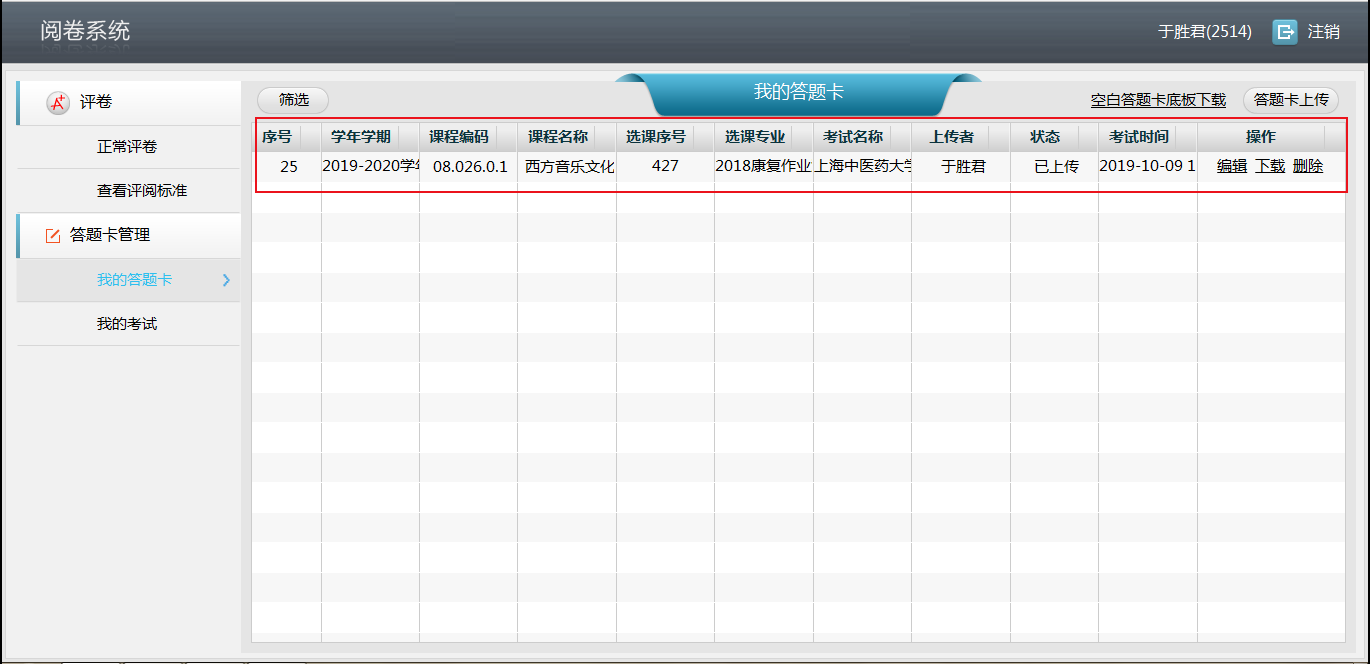Select the 西方音乐文化 course name cell

point(568,167)
